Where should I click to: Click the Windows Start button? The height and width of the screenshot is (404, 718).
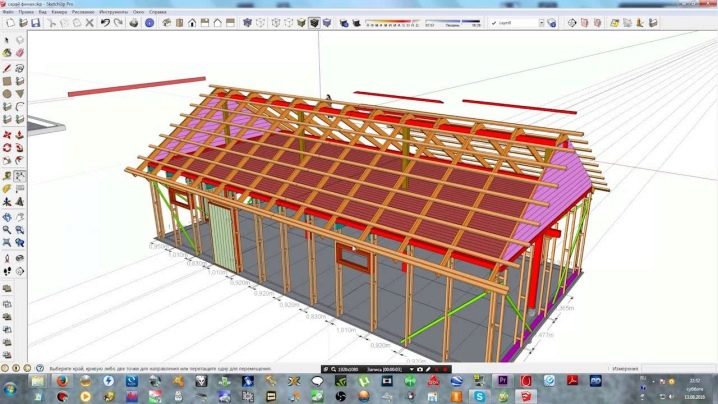pyautogui.click(x=11, y=384)
